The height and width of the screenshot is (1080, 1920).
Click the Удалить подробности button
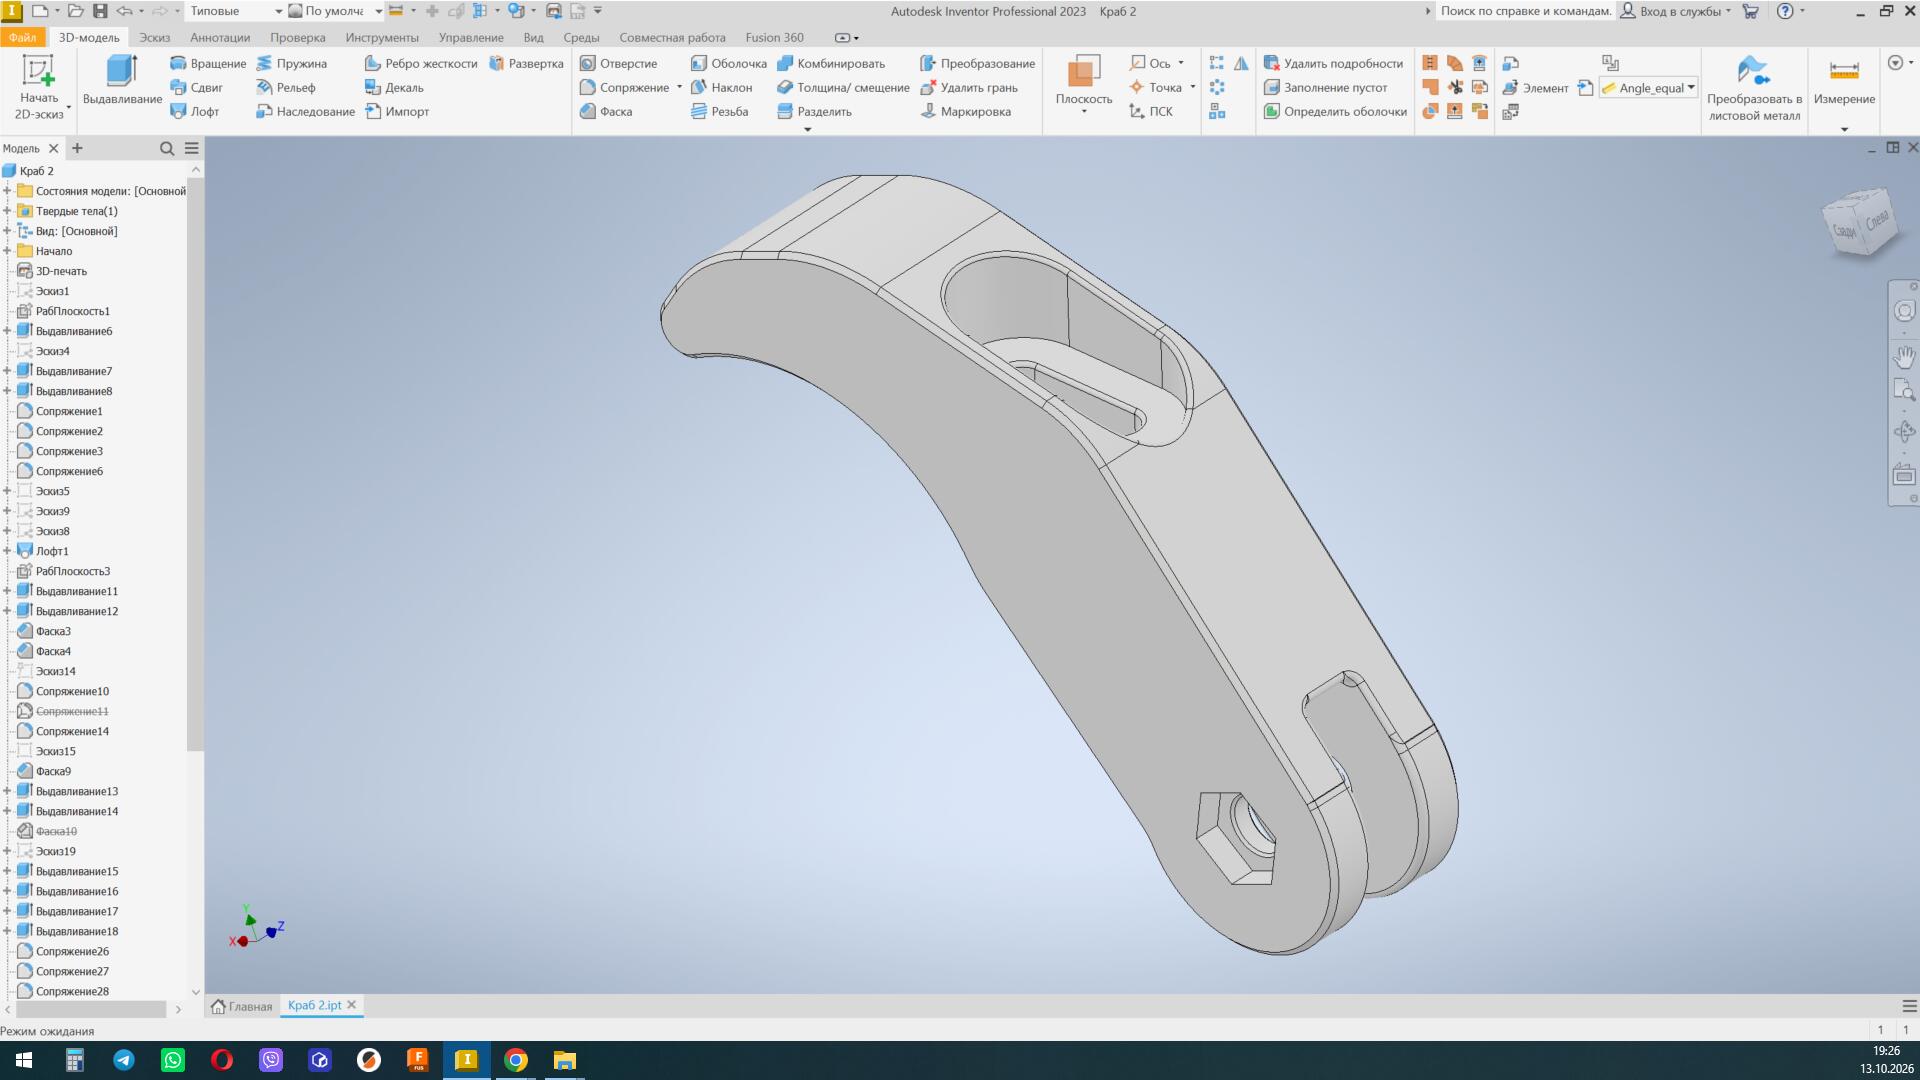[1333, 63]
